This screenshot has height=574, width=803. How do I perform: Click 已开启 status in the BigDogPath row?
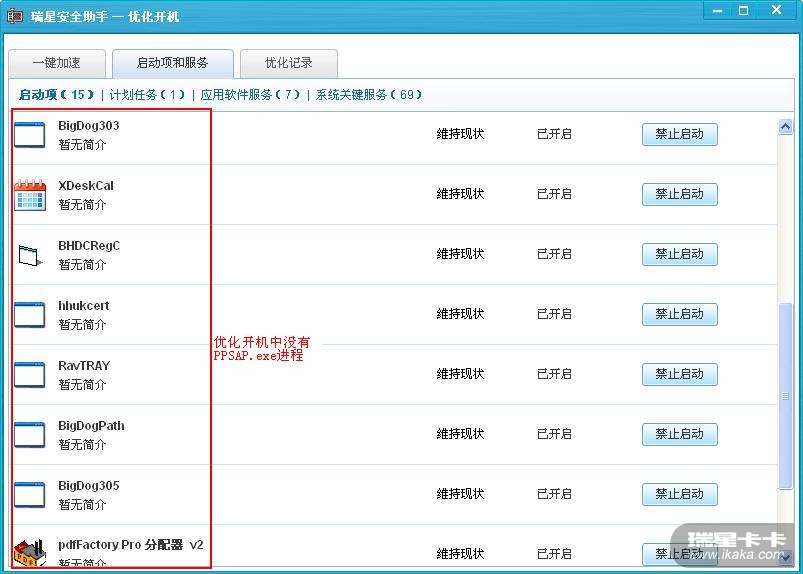coord(554,434)
